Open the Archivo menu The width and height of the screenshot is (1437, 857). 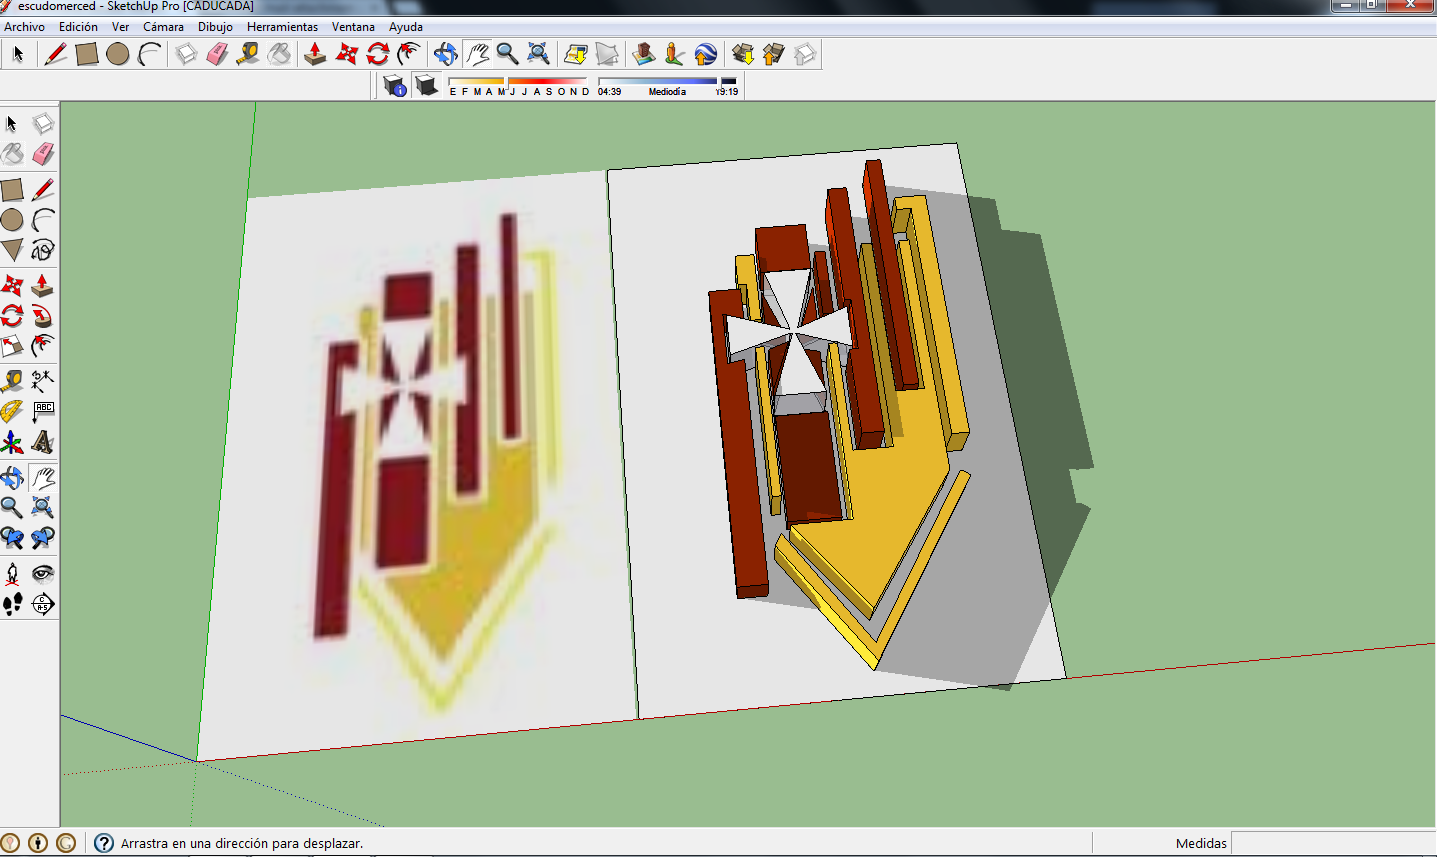pyautogui.click(x=25, y=27)
